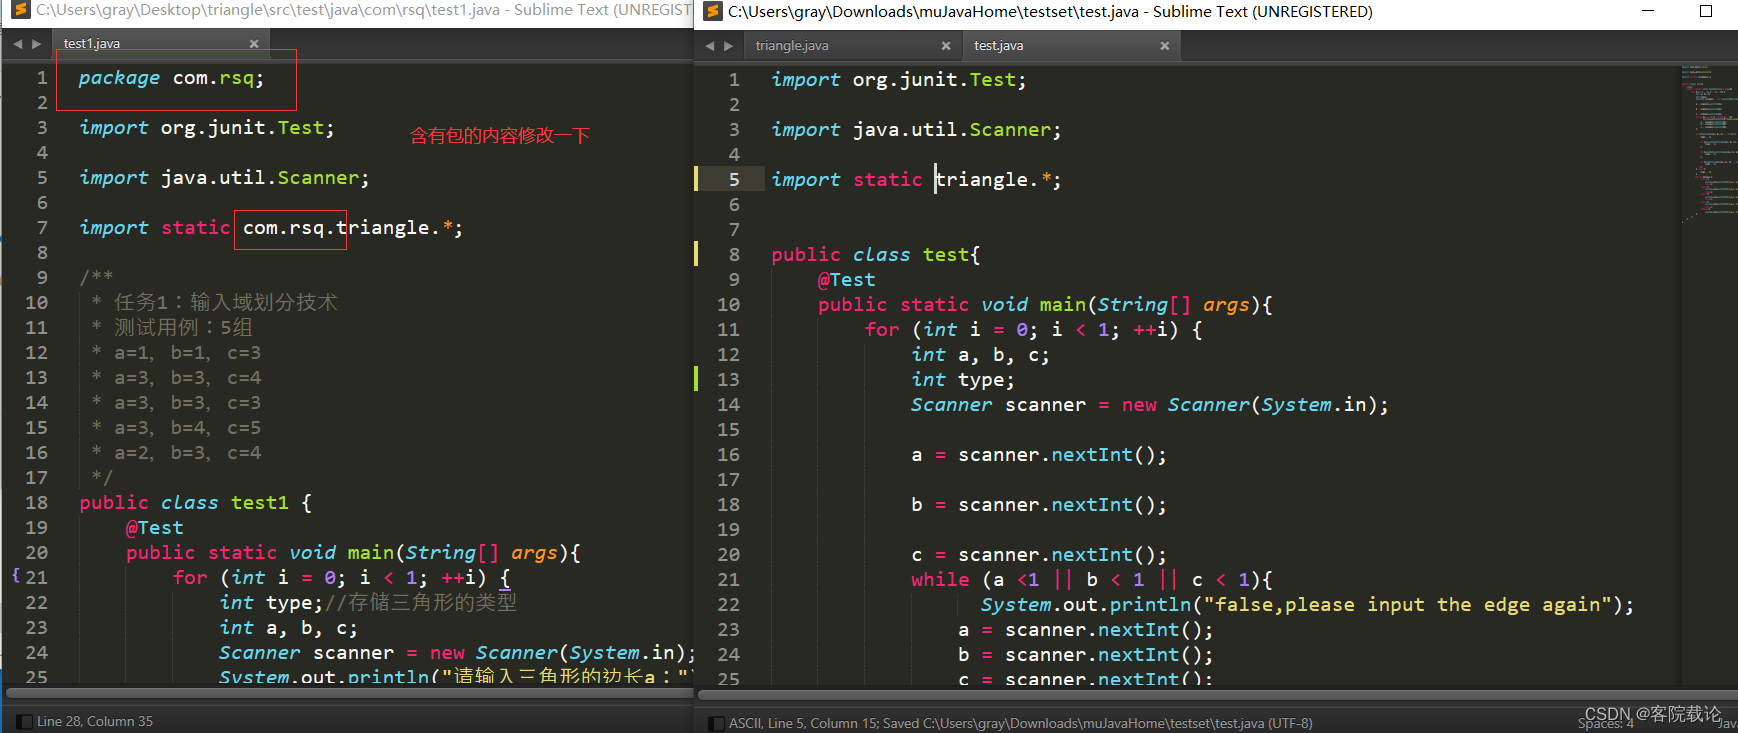
Task: Maximize the test.java Sublime window
Action: coord(1706,11)
